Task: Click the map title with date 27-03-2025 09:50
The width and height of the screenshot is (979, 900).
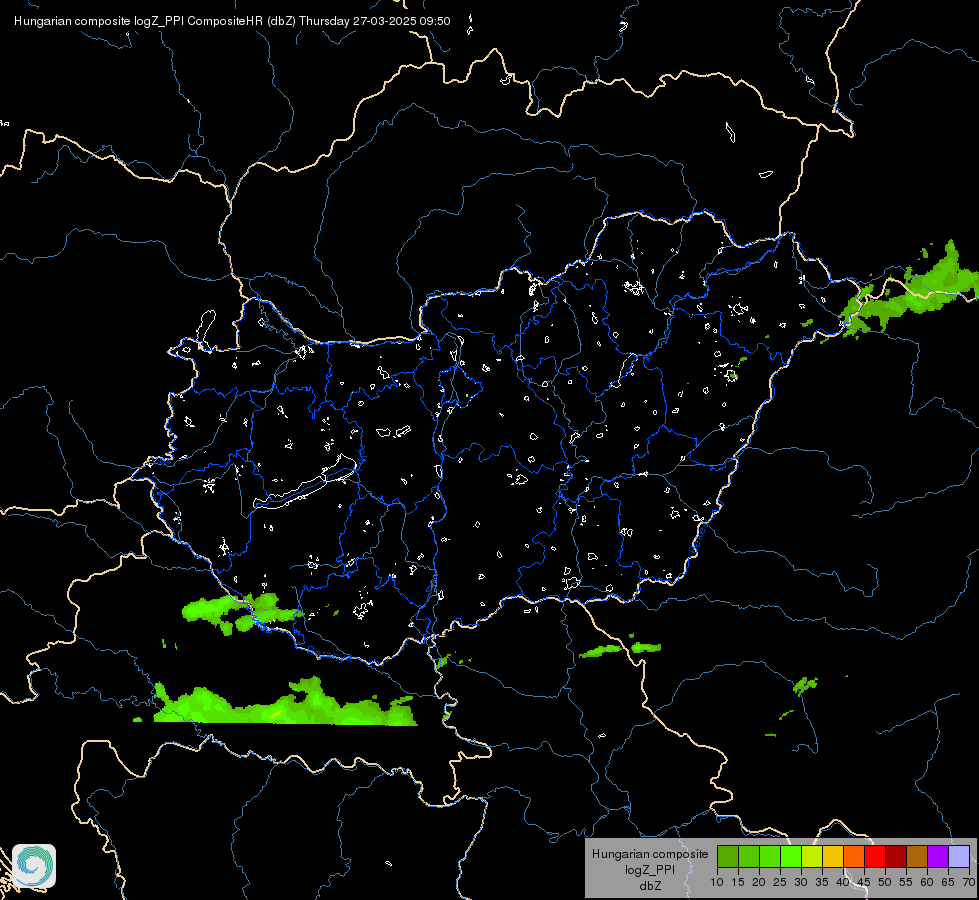Action: coord(232,21)
